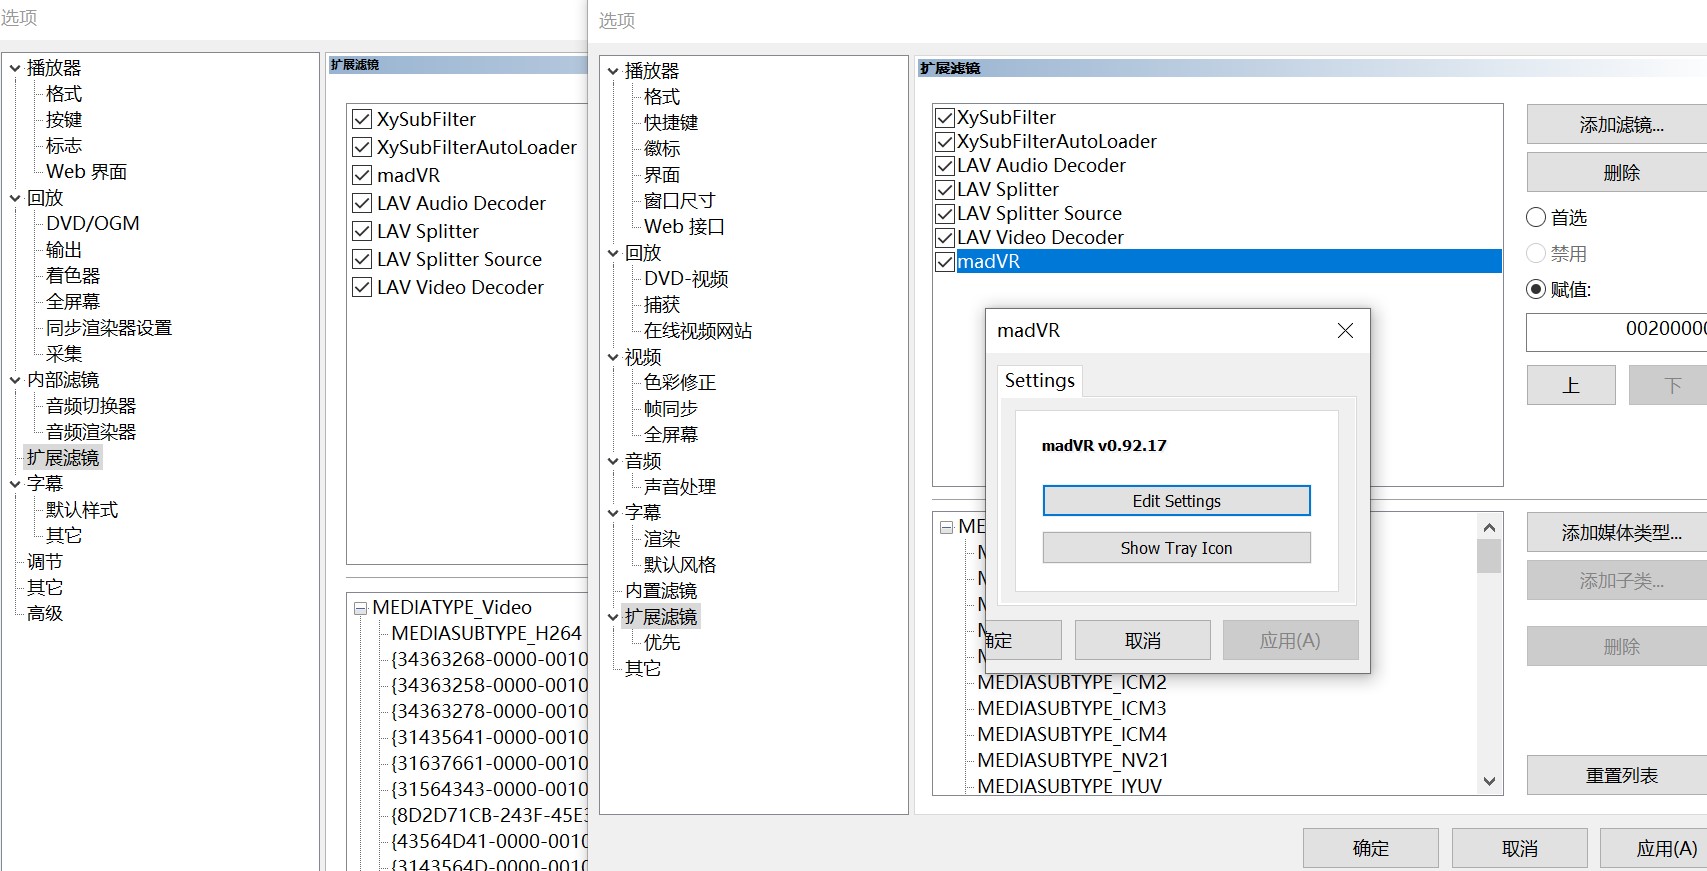
Task: Select LAV Splitter Source row in left window
Action: click(x=459, y=259)
